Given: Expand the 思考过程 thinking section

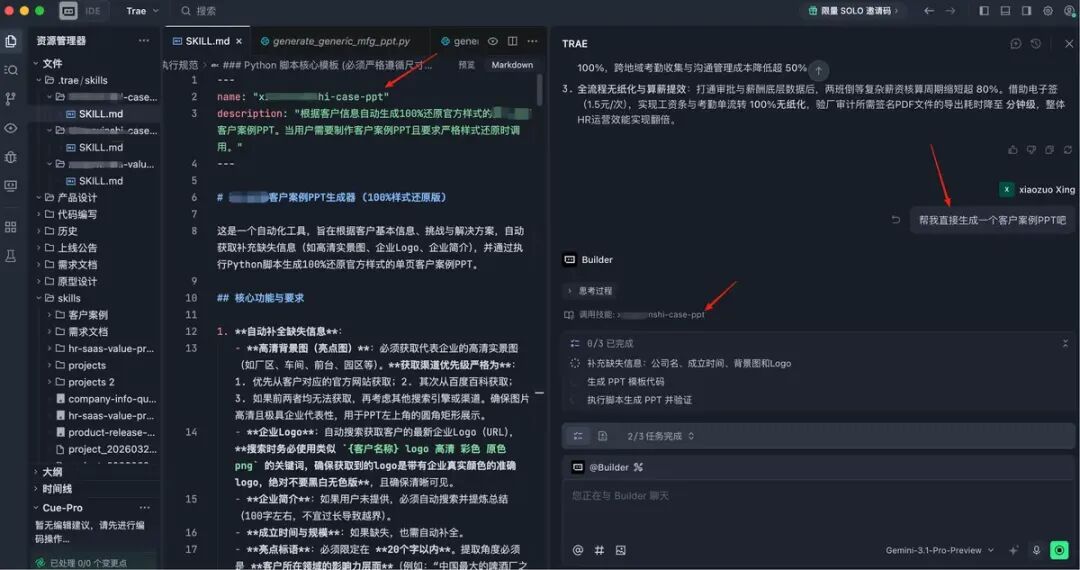Looking at the screenshot, I should coord(589,291).
